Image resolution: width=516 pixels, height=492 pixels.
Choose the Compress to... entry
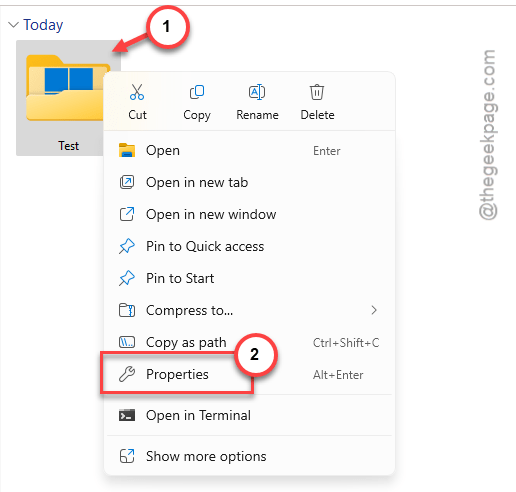[249, 310]
